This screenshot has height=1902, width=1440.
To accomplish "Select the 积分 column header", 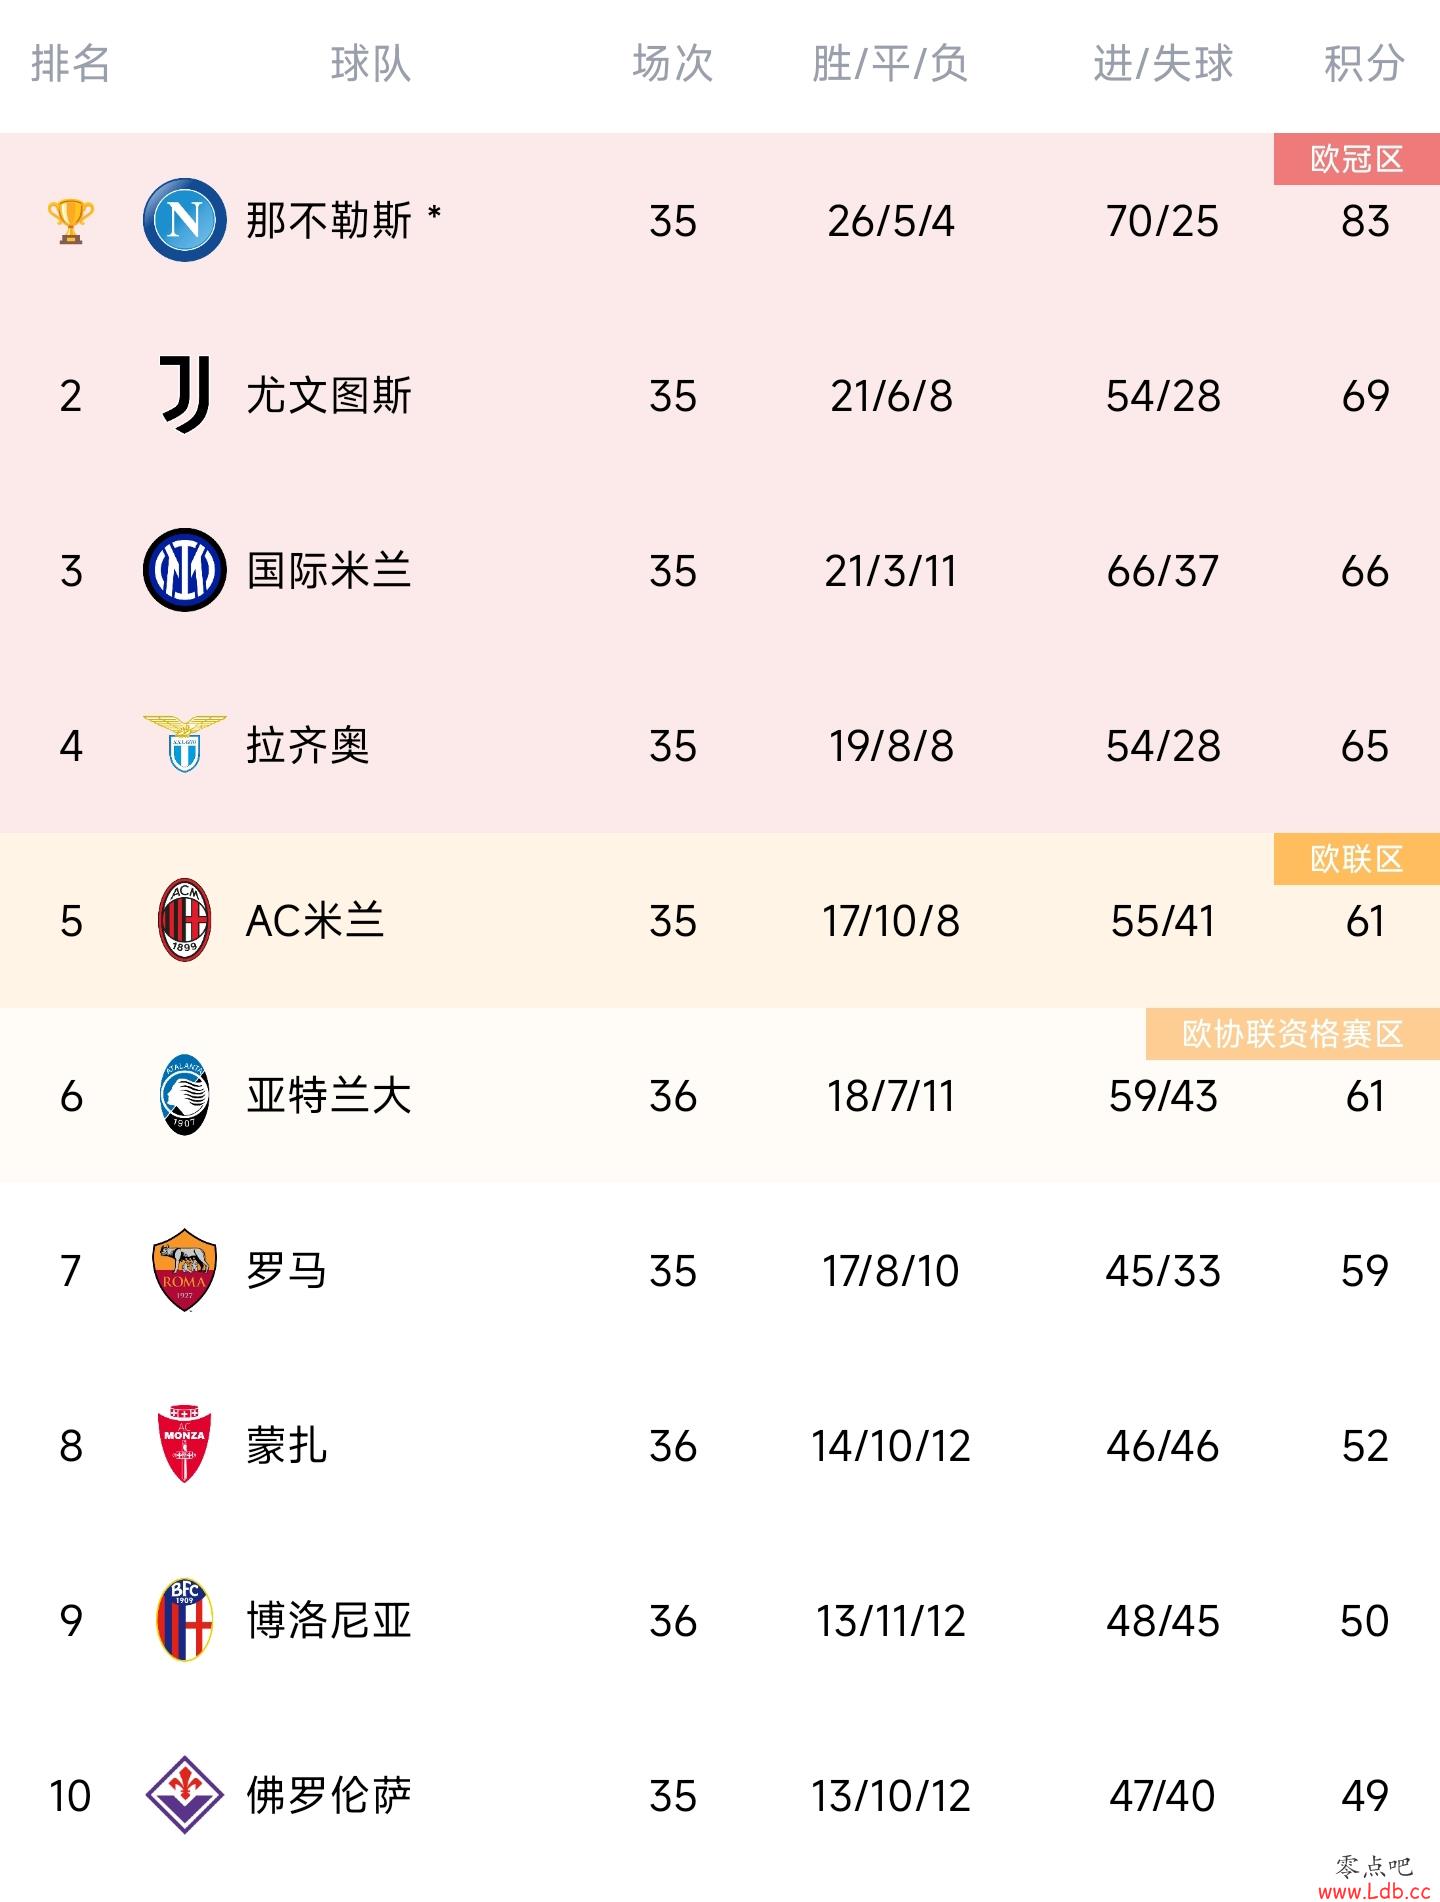I will click(x=1365, y=63).
